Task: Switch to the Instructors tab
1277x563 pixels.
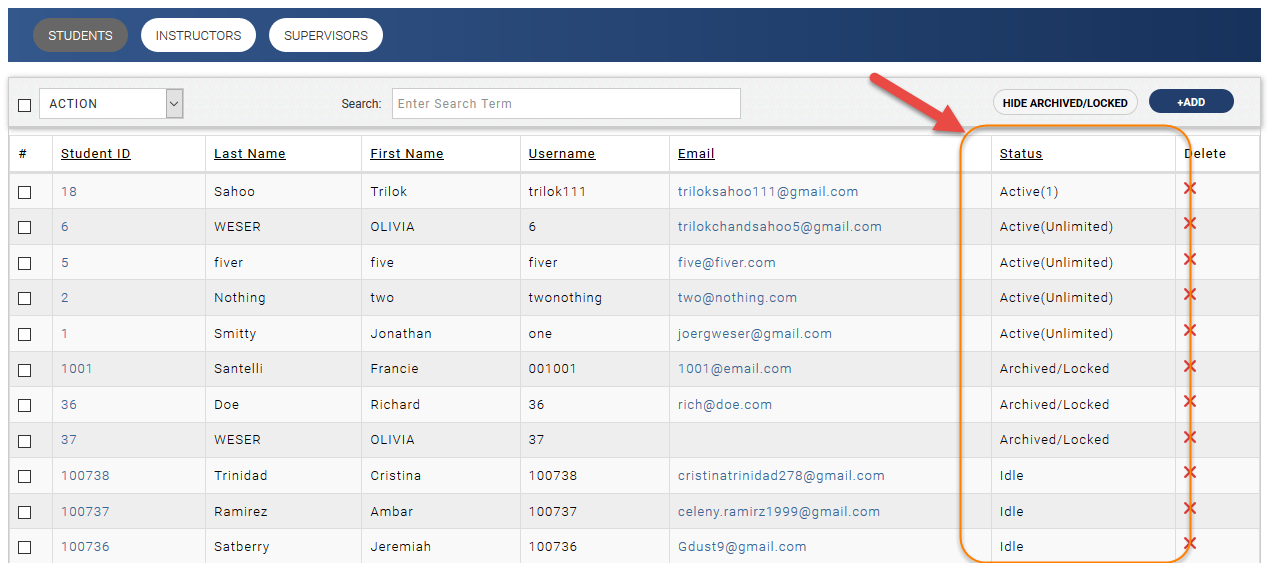Action: (198, 36)
